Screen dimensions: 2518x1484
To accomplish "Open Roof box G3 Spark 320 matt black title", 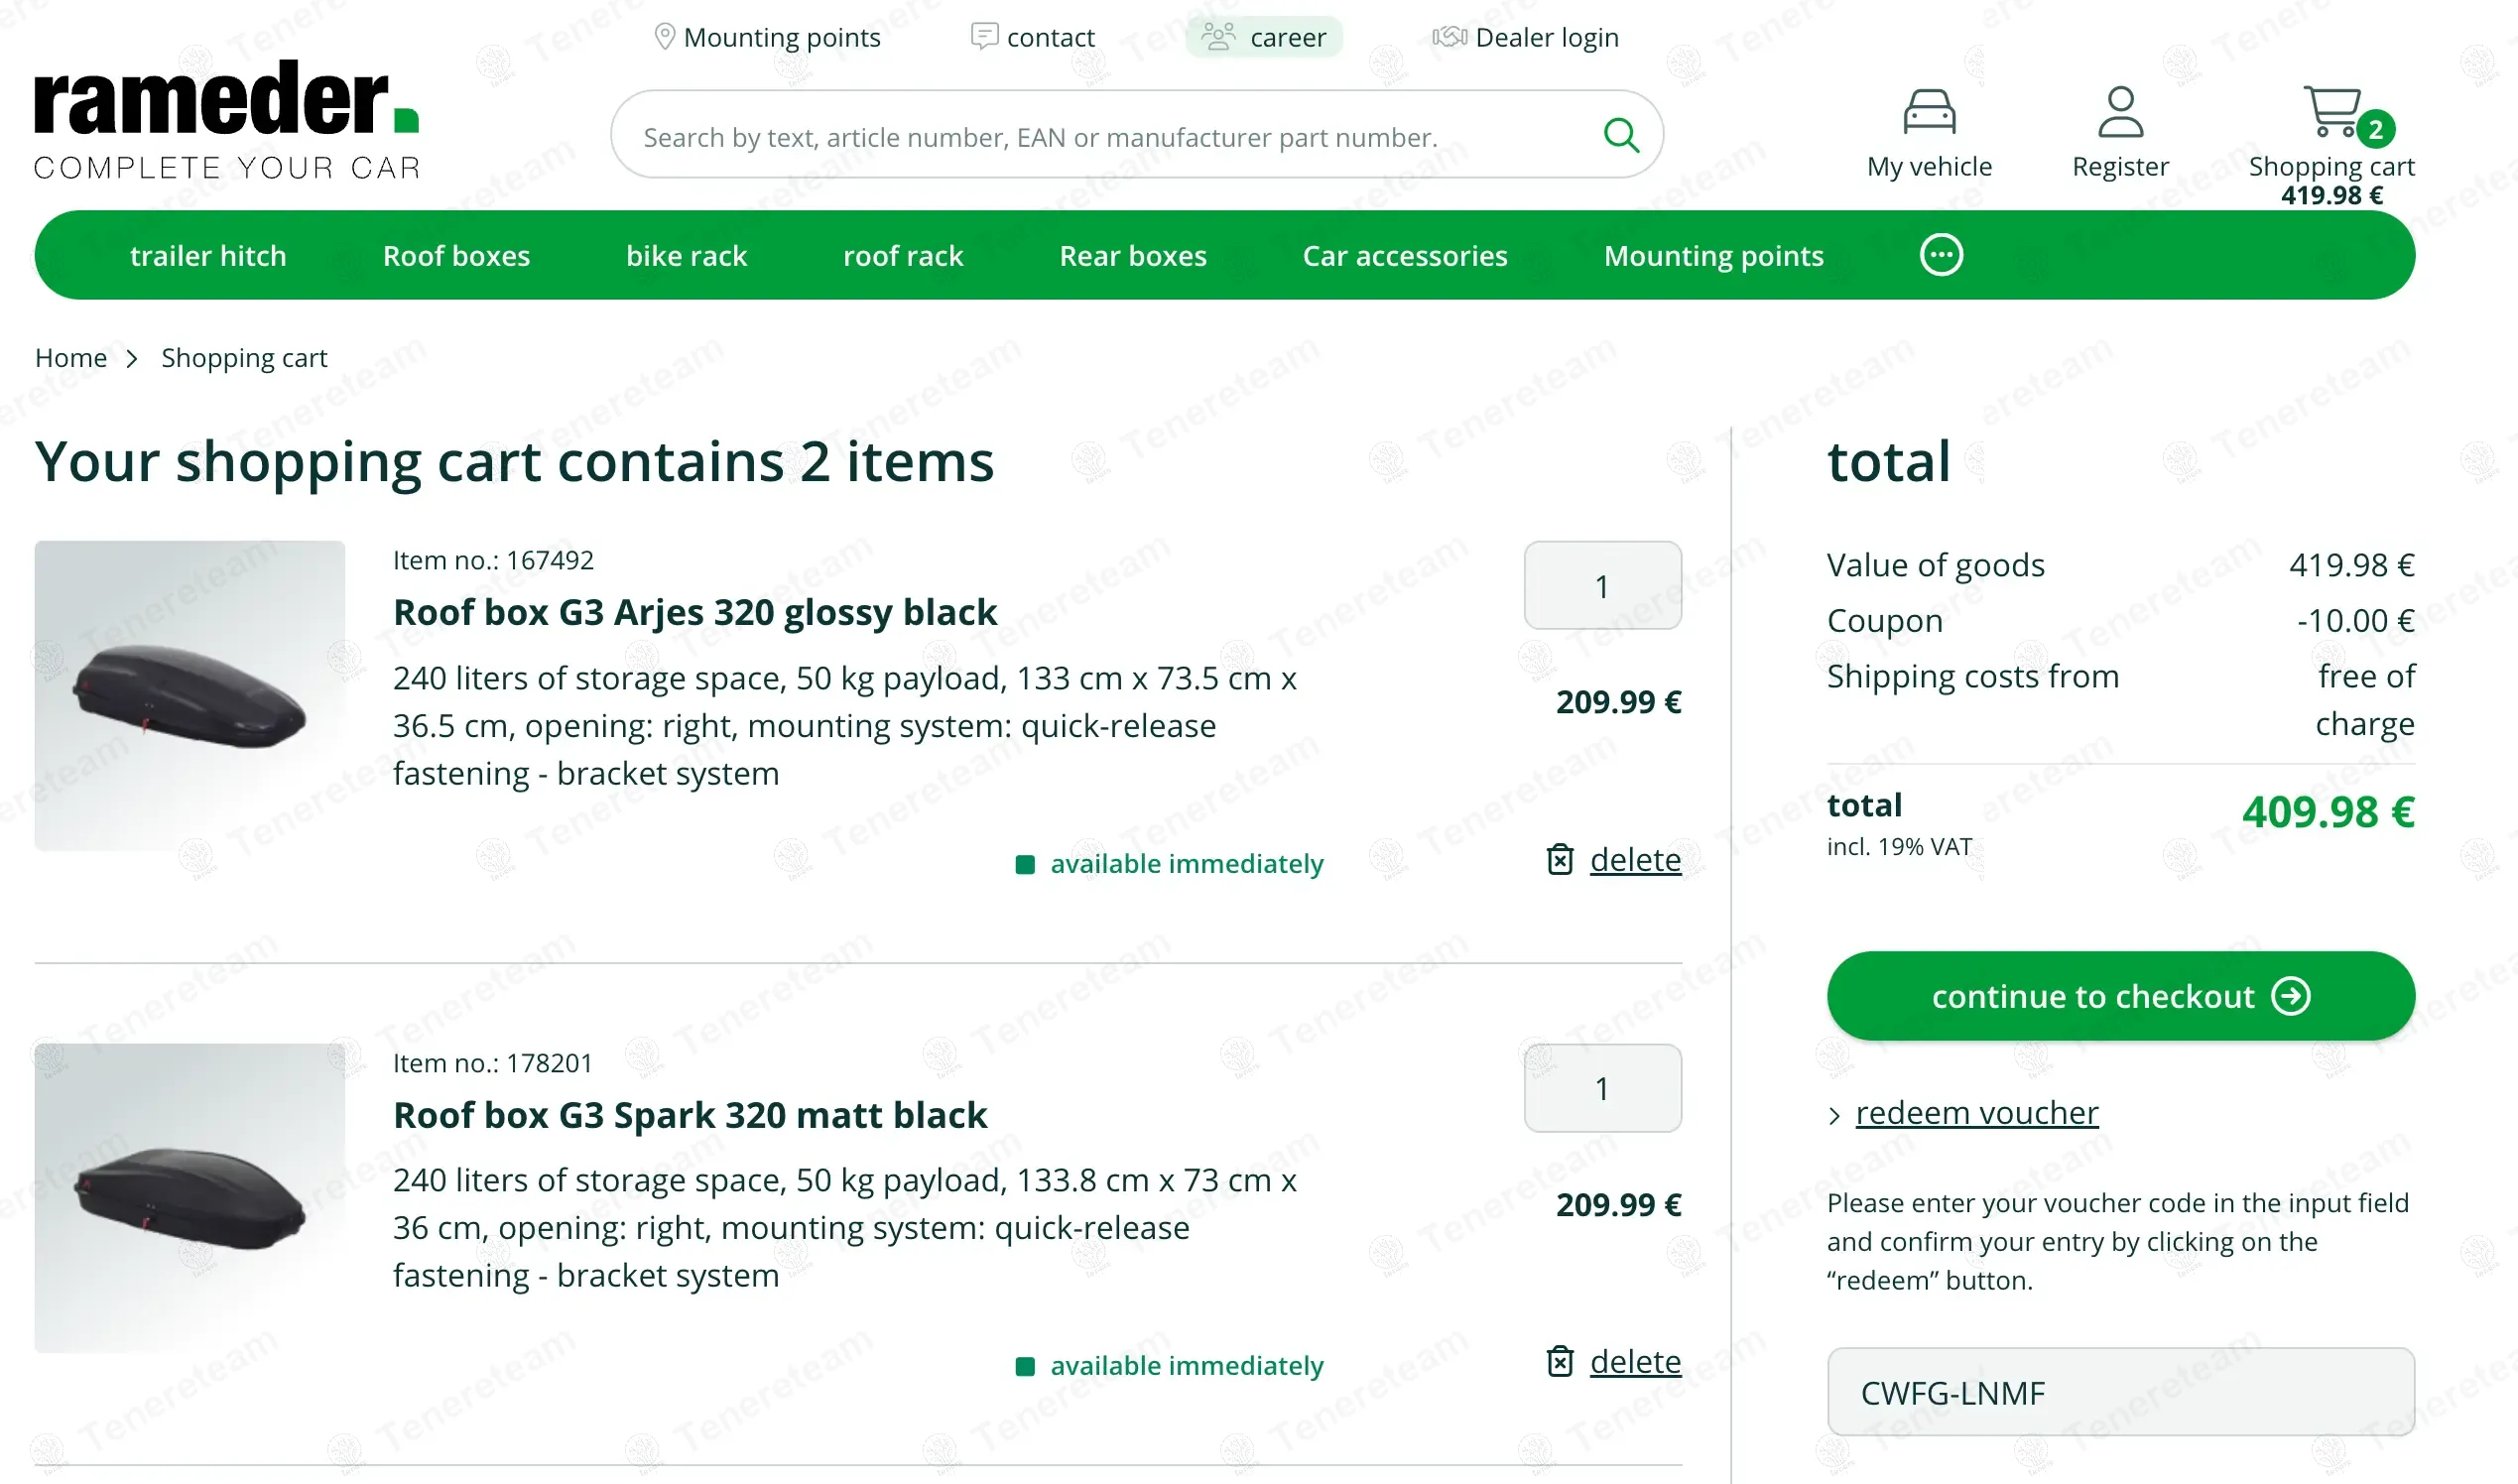I will tap(690, 1114).
